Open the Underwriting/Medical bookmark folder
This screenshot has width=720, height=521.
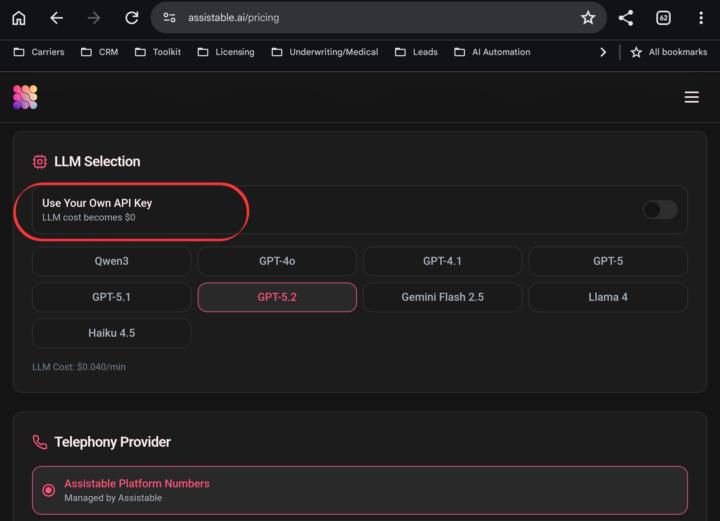coord(325,52)
